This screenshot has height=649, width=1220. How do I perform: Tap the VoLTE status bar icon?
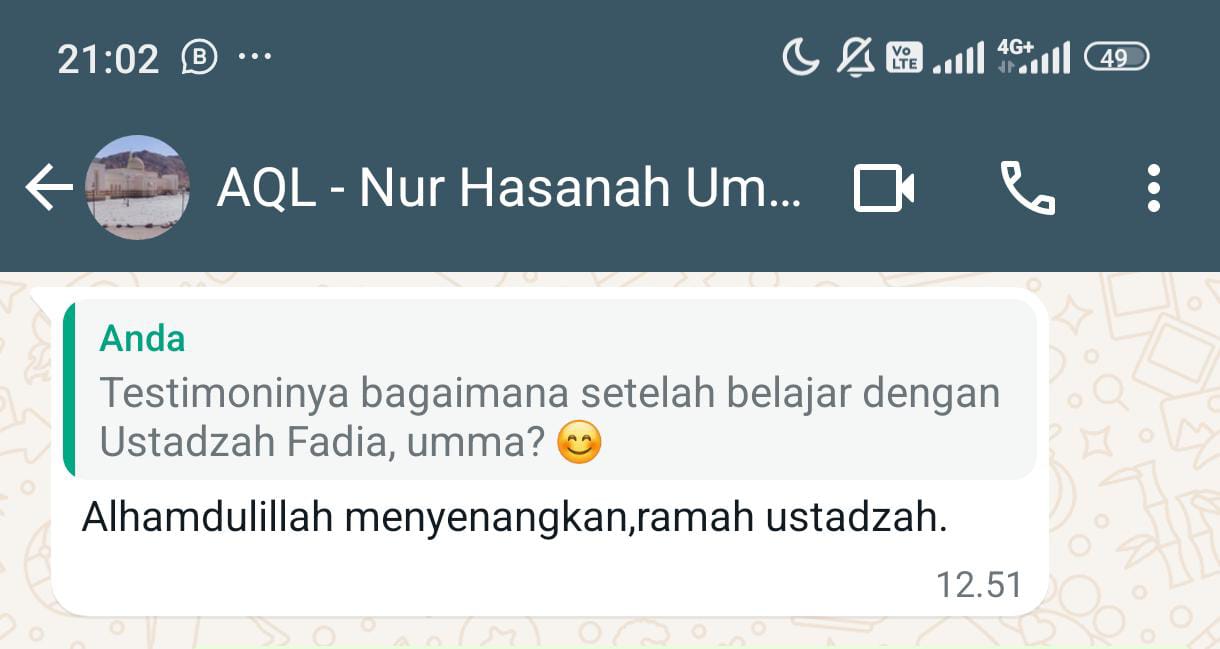click(905, 58)
